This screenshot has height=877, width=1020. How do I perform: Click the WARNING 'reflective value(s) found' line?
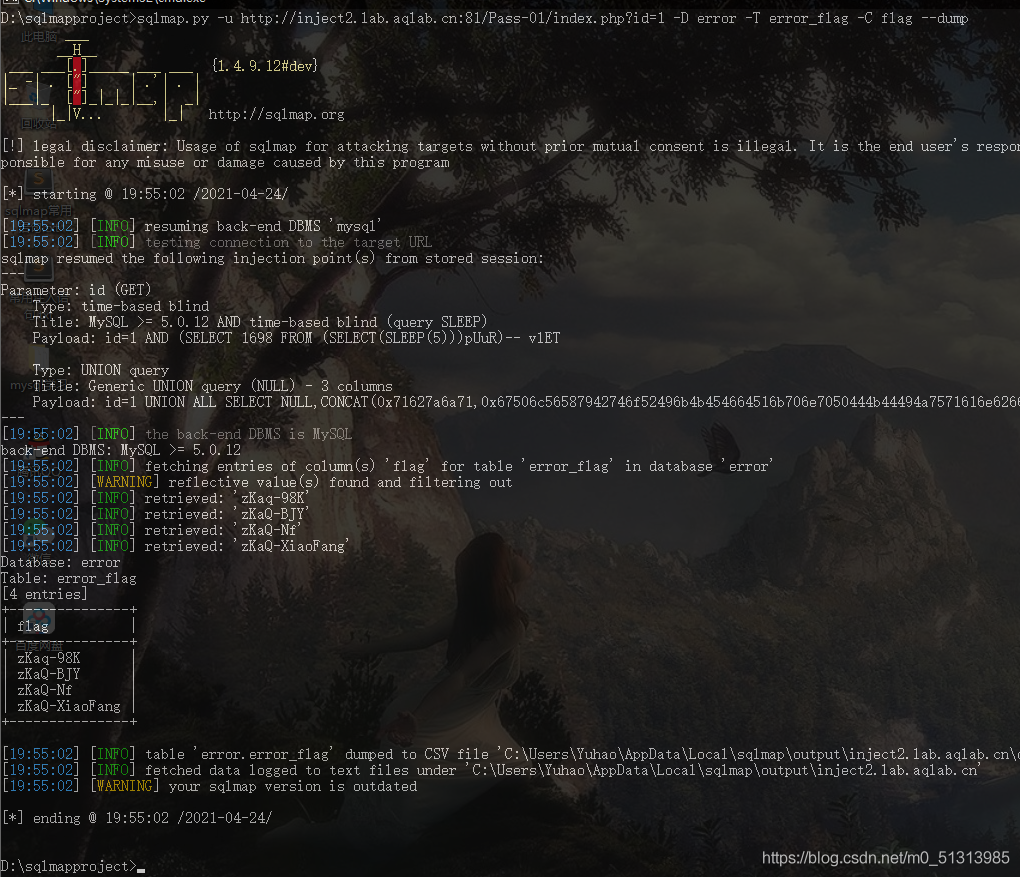258,482
